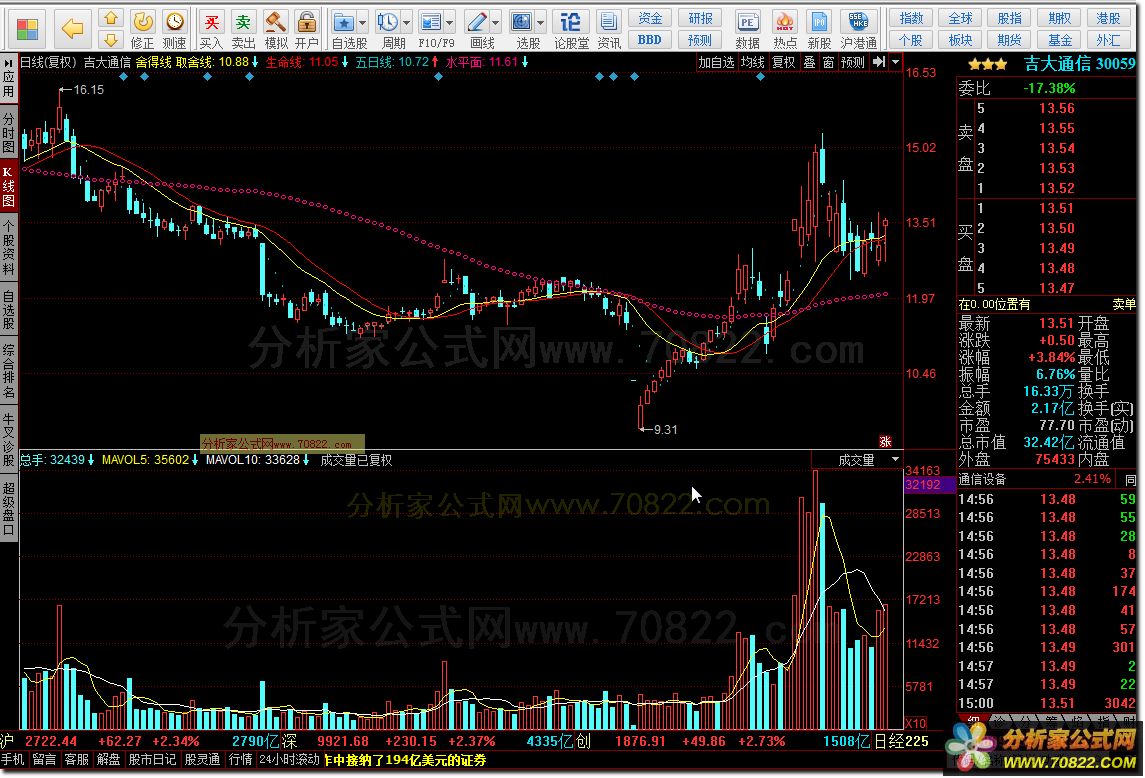Open the 新股 IPO icon
This screenshot has width=1145, height=778.
pyautogui.click(x=819, y=30)
